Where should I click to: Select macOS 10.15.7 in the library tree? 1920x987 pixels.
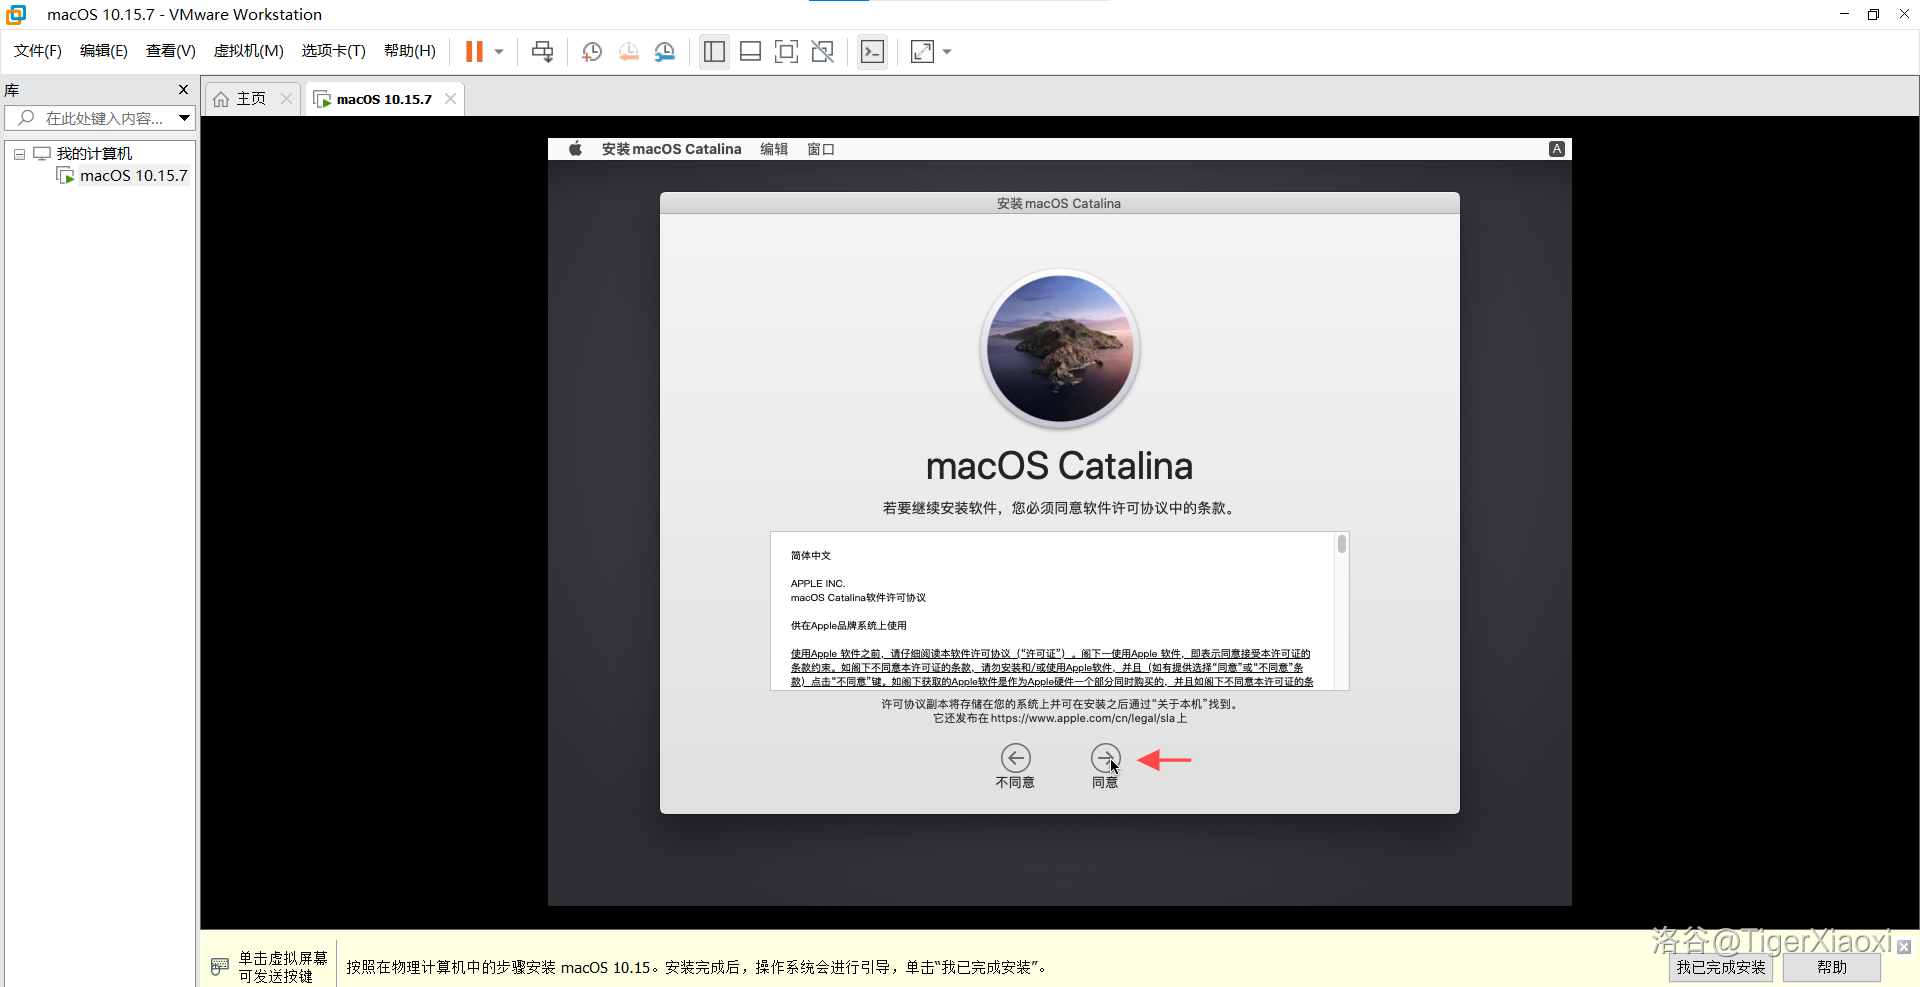tap(133, 176)
